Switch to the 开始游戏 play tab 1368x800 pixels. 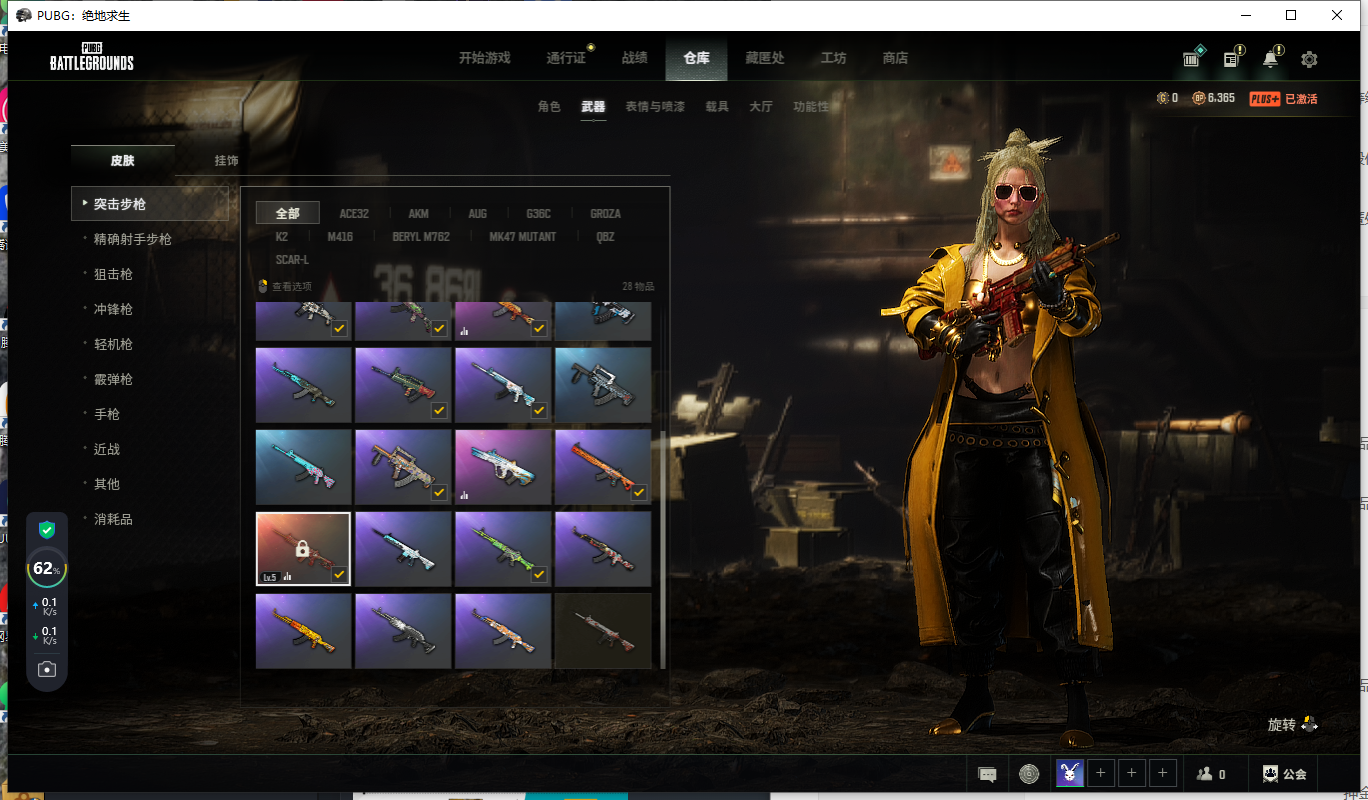click(484, 58)
